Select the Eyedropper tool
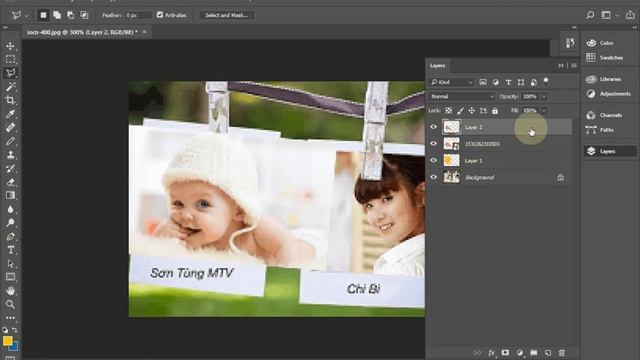This screenshot has width=640, height=360. [11, 114]
